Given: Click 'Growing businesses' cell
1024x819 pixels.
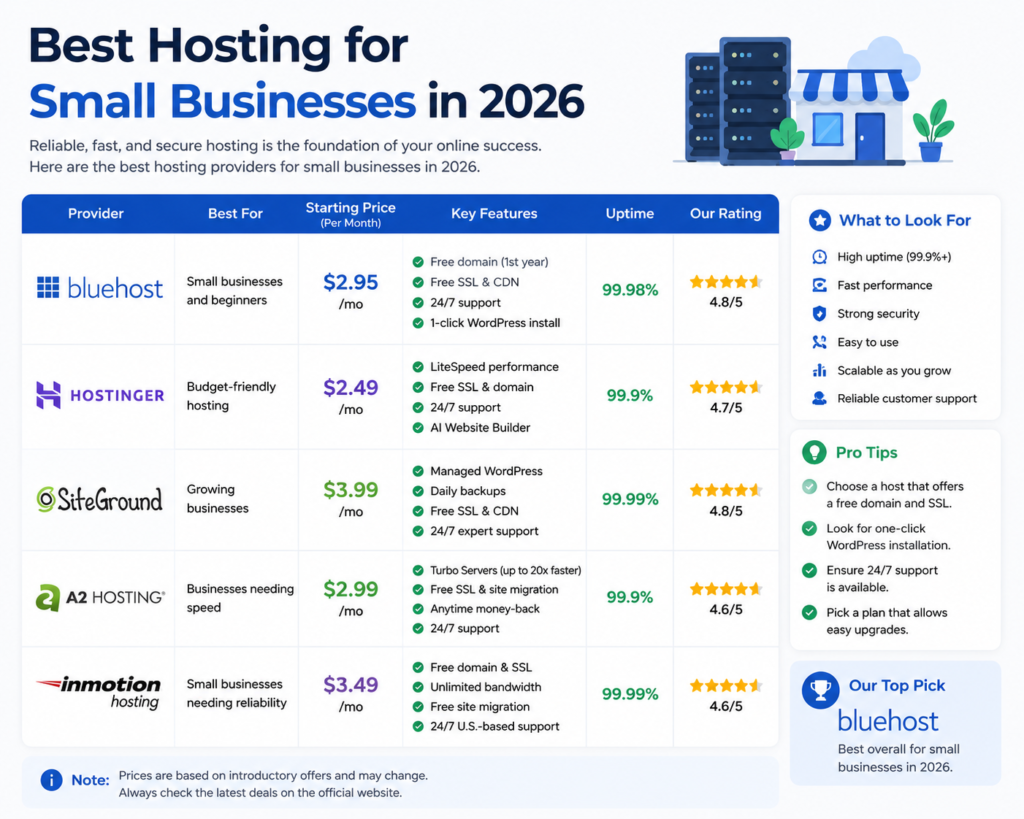Looking at the screenshot, I should click(217, 498).
